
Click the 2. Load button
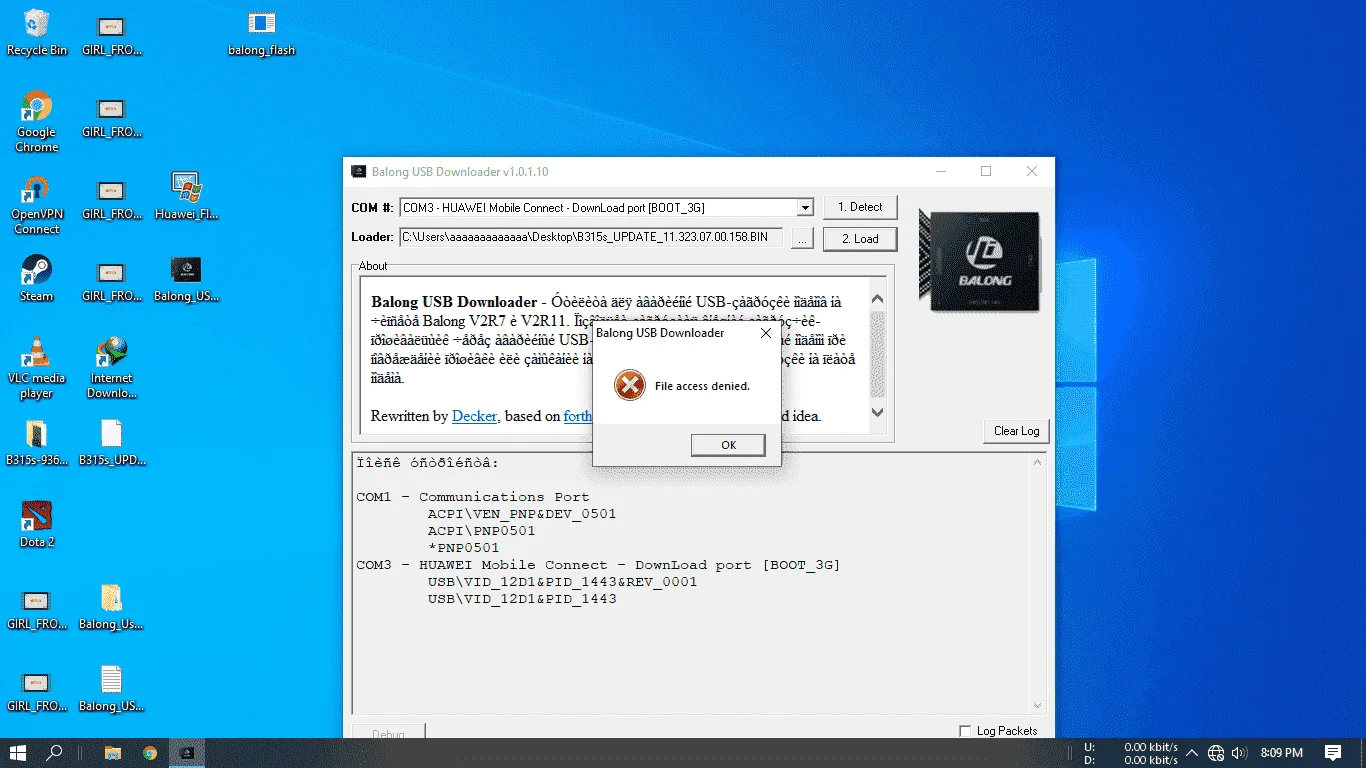click(860, 239)
